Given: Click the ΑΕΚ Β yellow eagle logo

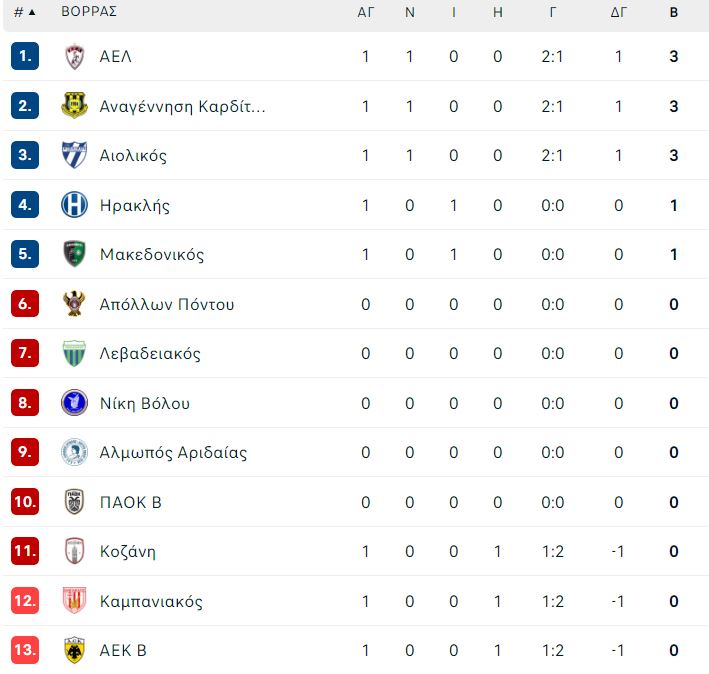Looking at the screenshot, I should (x=75, y=650).
